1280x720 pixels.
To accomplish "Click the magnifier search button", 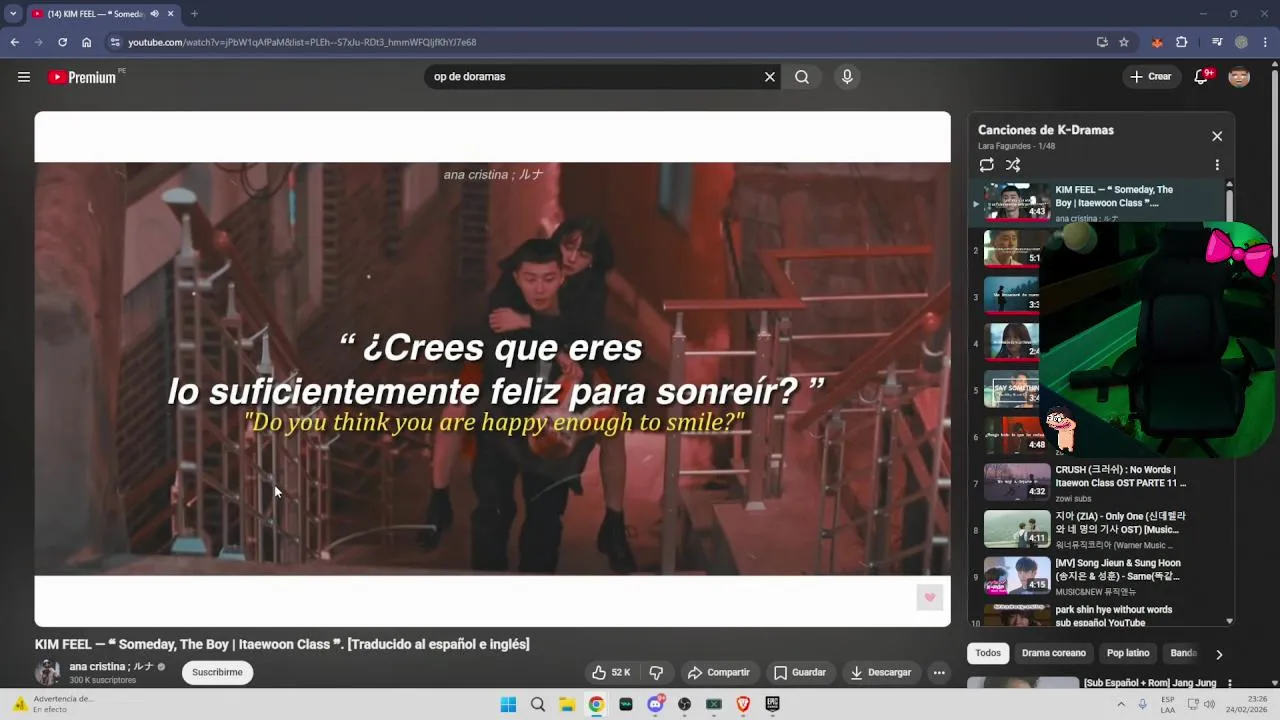I will [x=802, y=77].
